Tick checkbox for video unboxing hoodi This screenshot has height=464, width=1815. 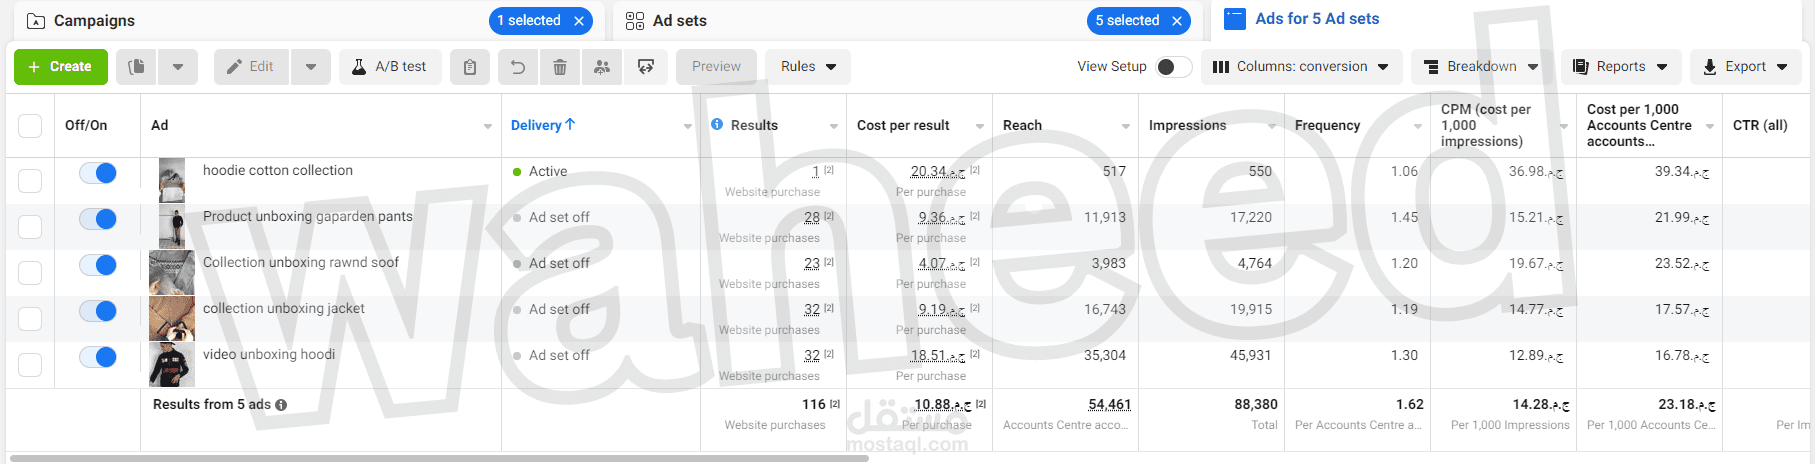pyautogui.click(x=30, y=364)
